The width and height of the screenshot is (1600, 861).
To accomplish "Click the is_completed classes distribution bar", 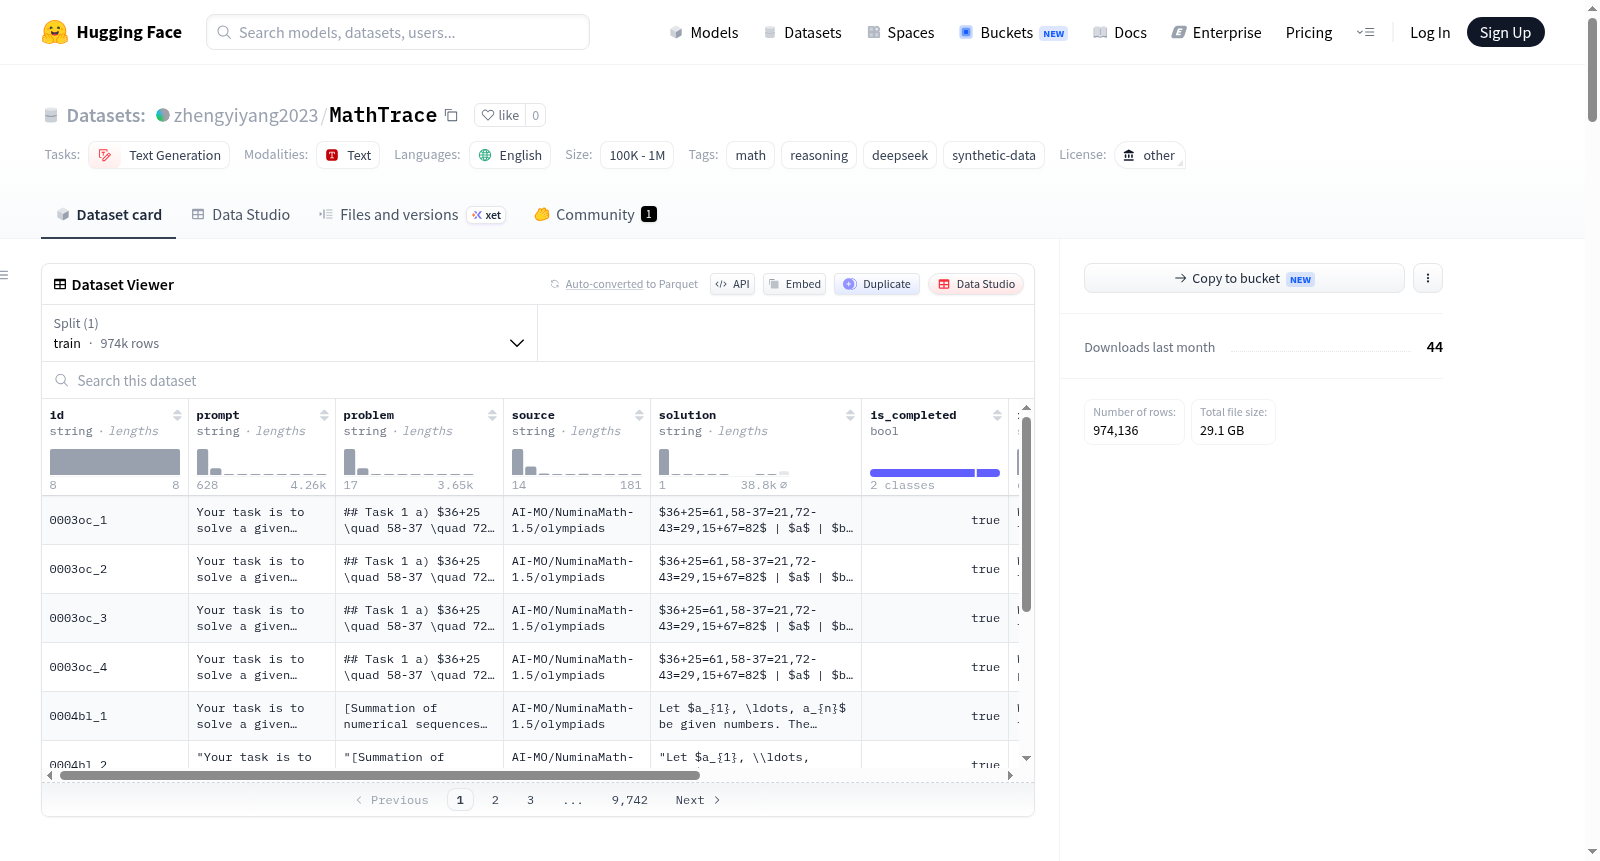I will tap(935, 473).
